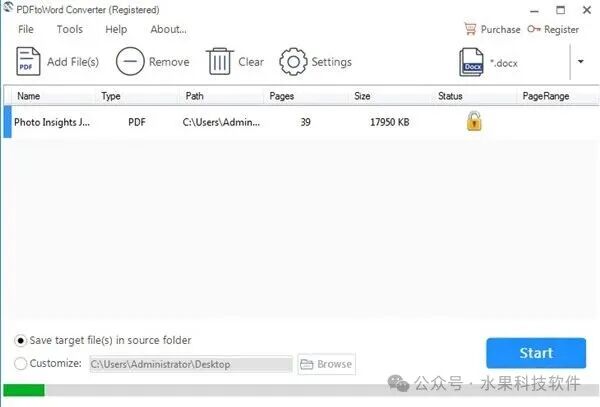Sort by the Pages column header
Viewport: 600px width, 407px height.
pyautogui.click(x=281, y=96)
